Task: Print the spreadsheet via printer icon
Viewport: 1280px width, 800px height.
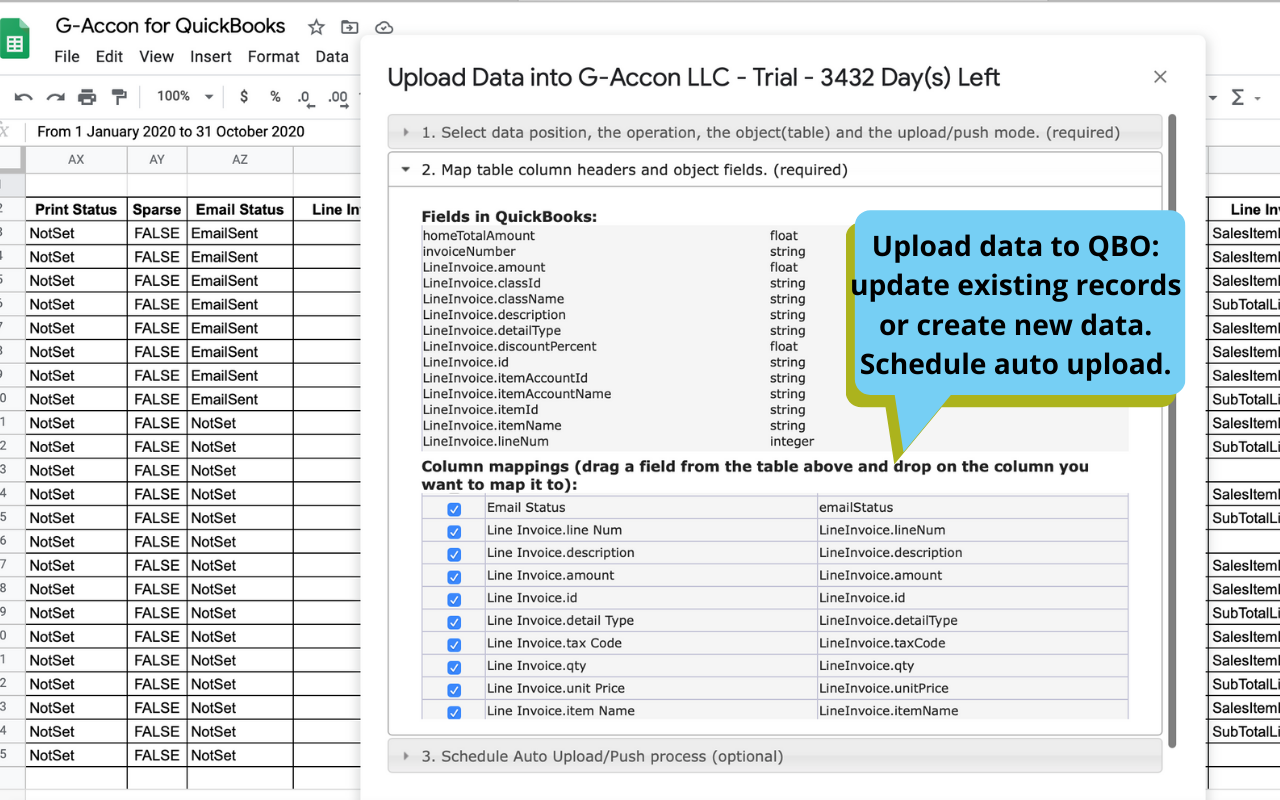Action: [x=87, y=97]
